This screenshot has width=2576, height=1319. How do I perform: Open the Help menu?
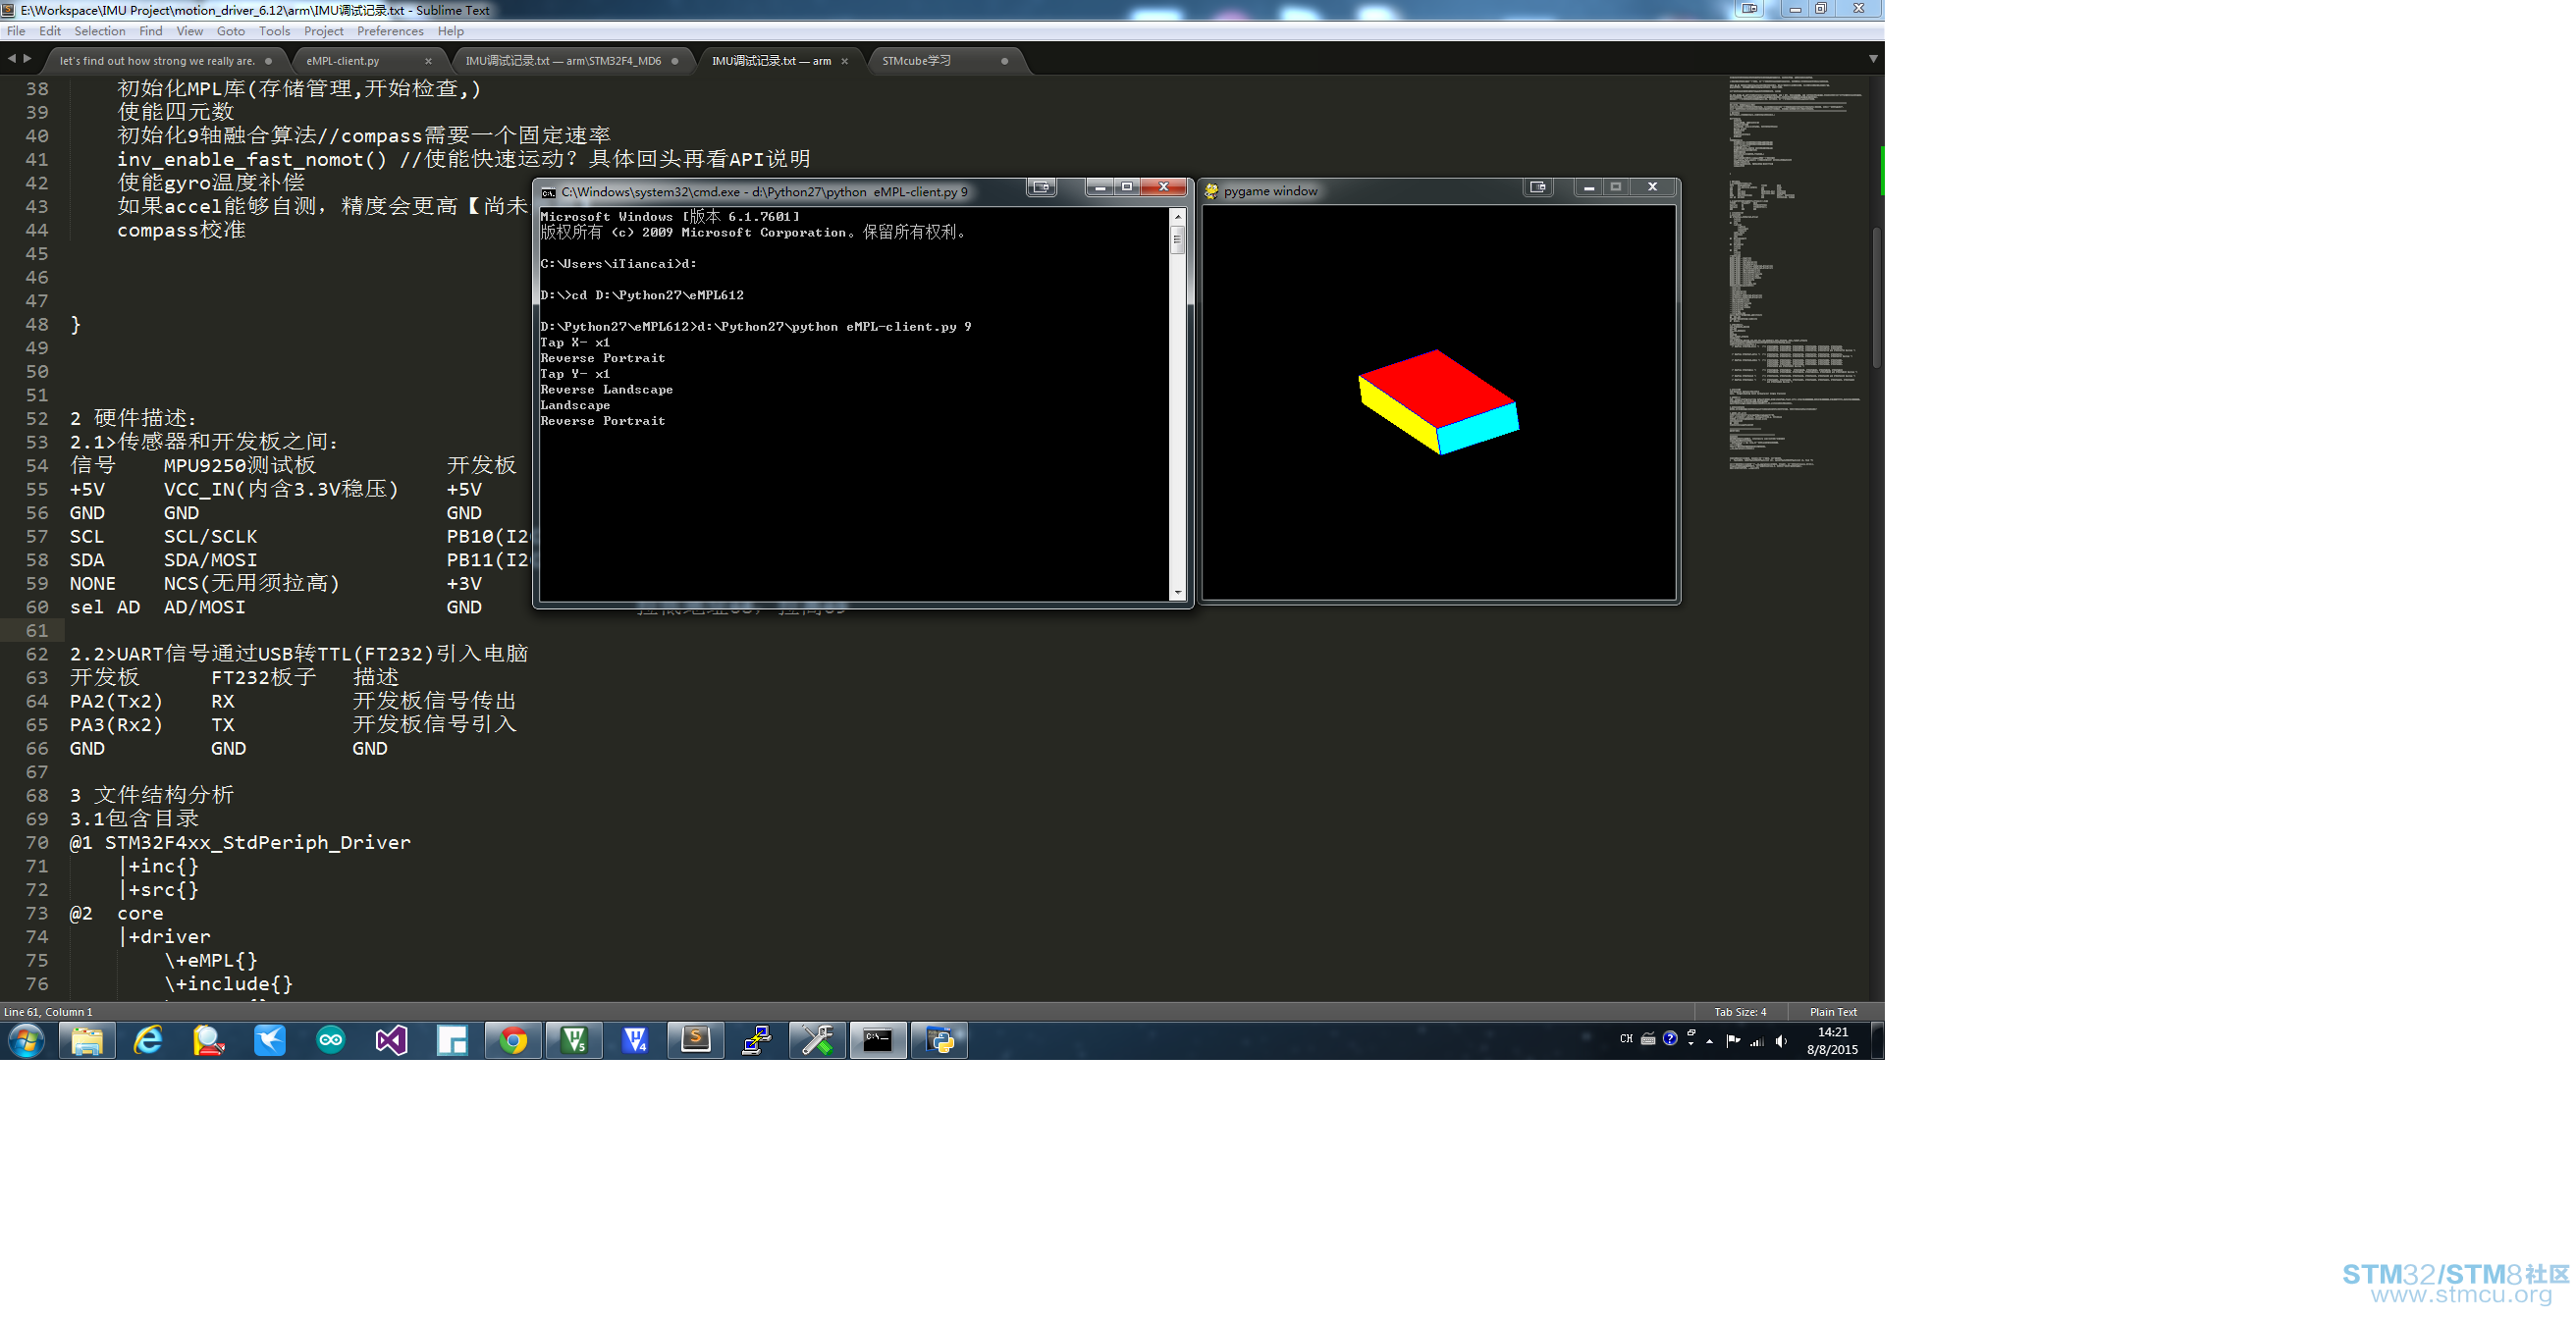451,31
